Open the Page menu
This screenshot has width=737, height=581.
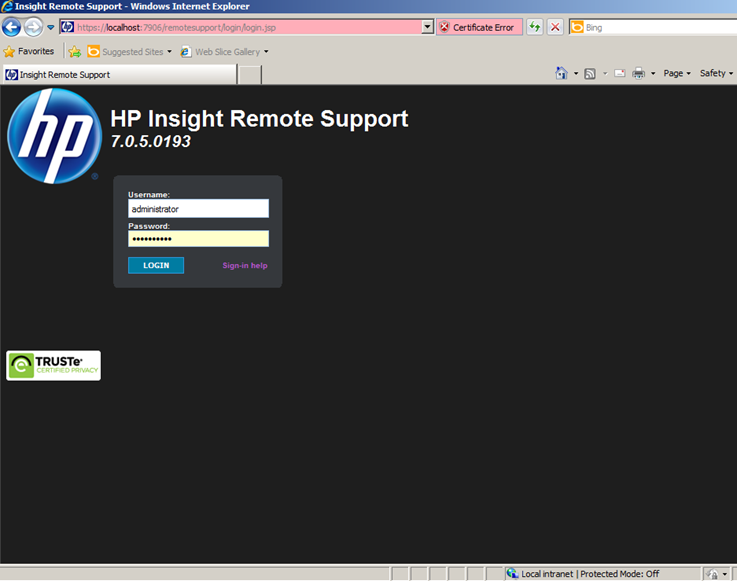click(x=677, y=73)
